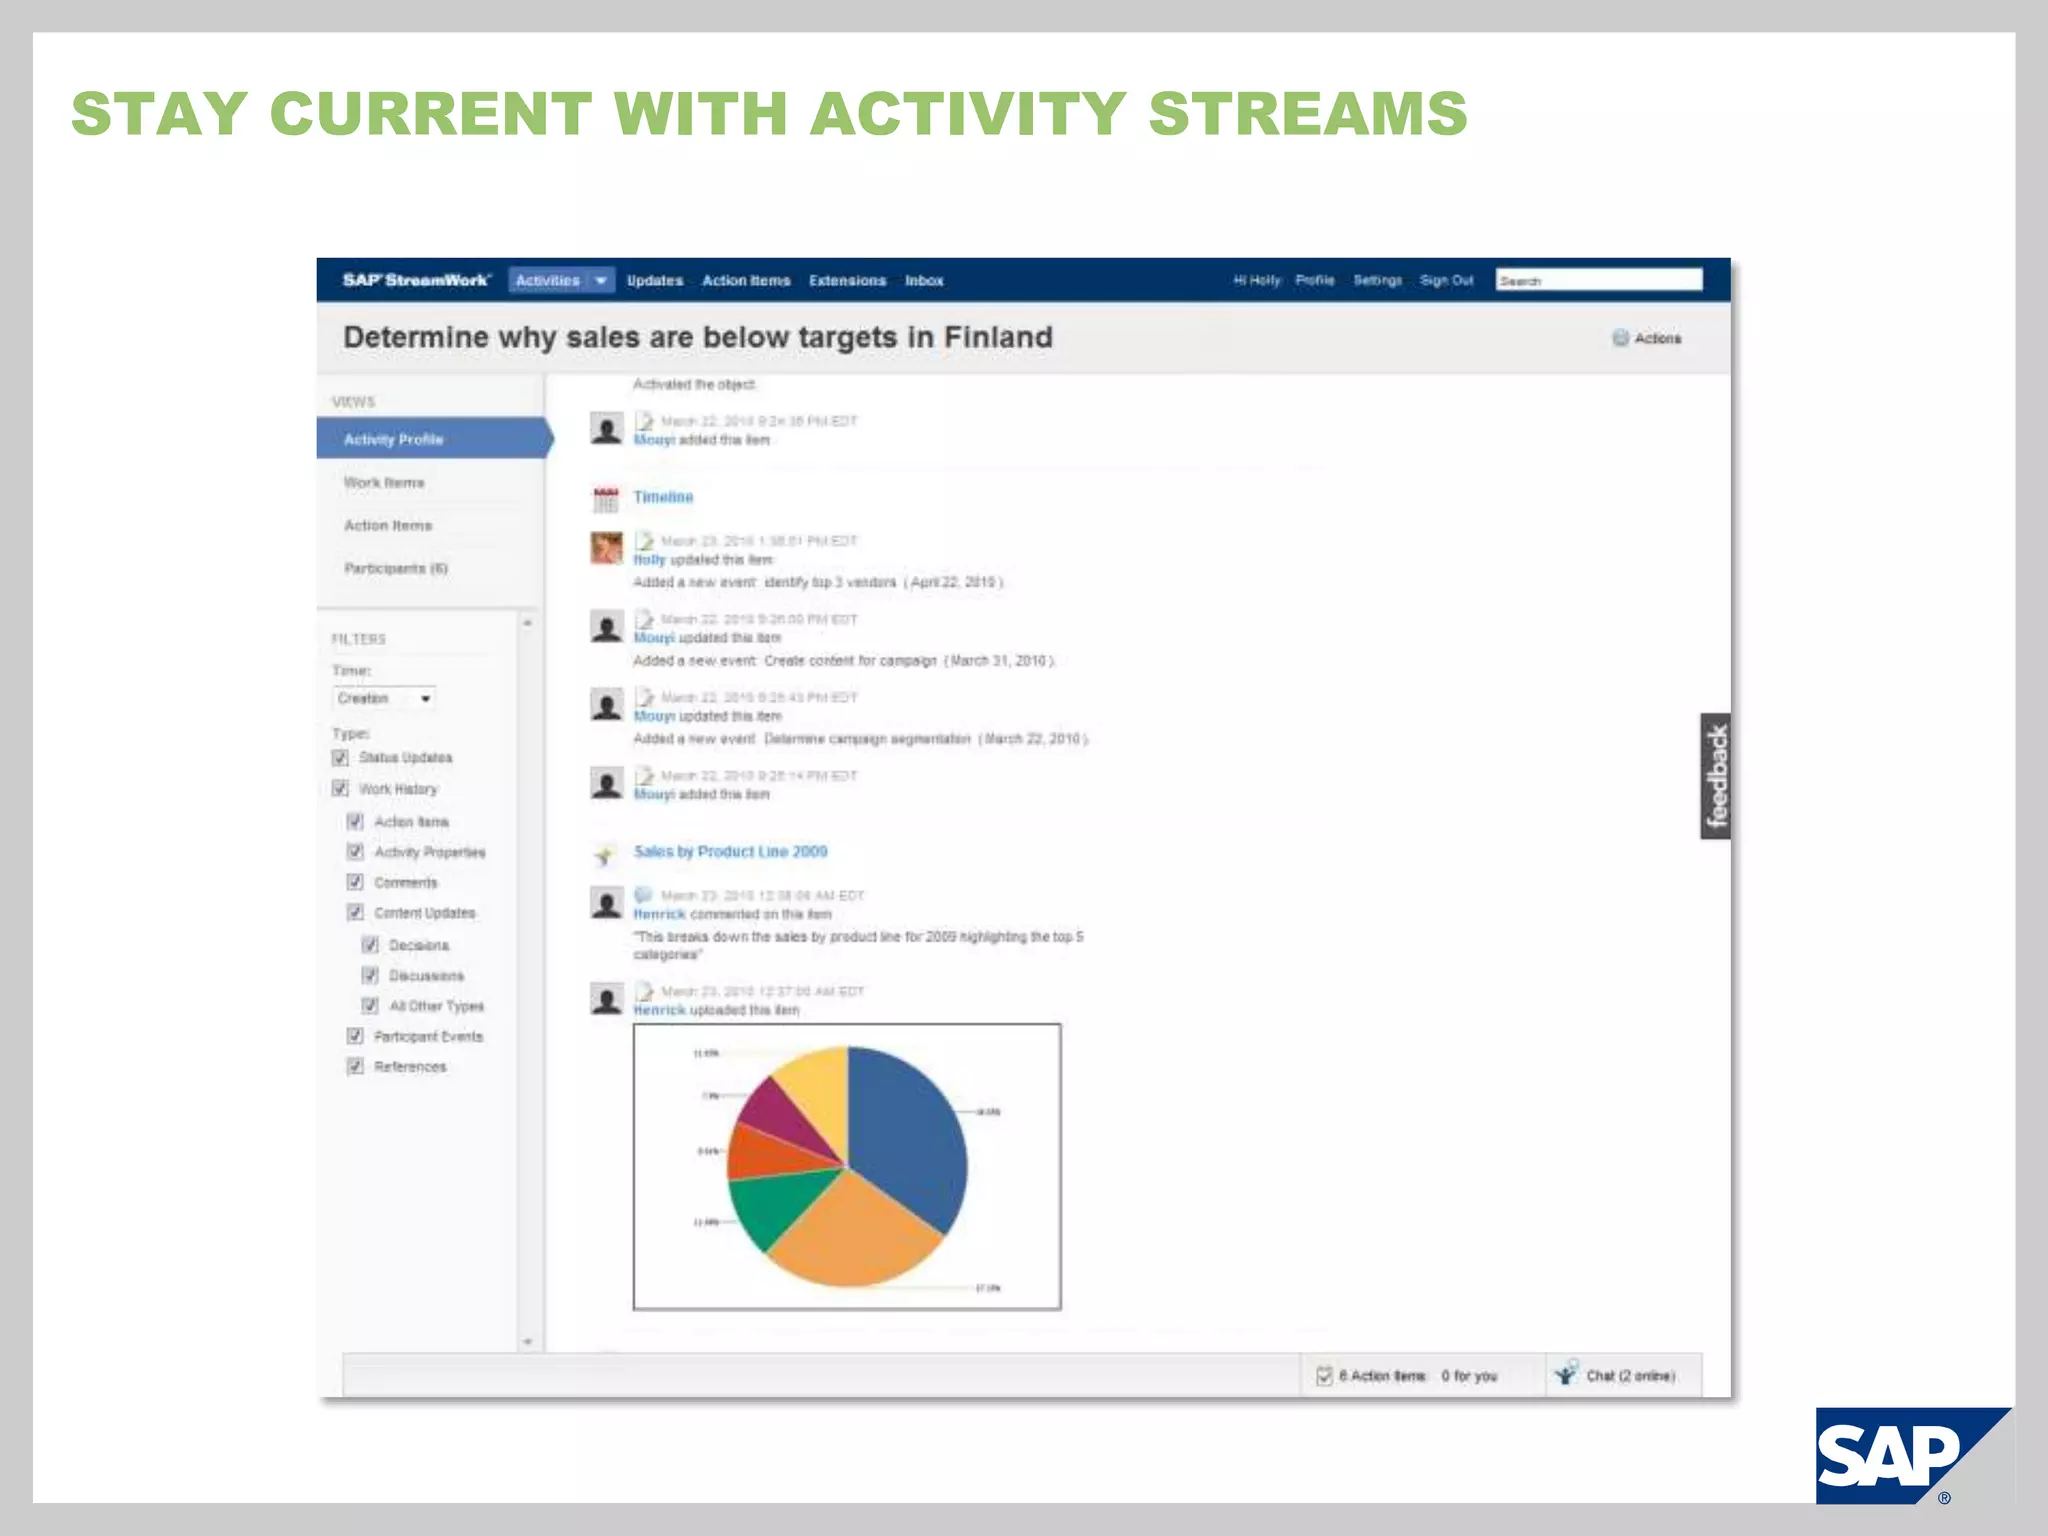Click the SAP StreamWork logo
Viewport: 2048px width, 1536px height.
pos(416,280)
